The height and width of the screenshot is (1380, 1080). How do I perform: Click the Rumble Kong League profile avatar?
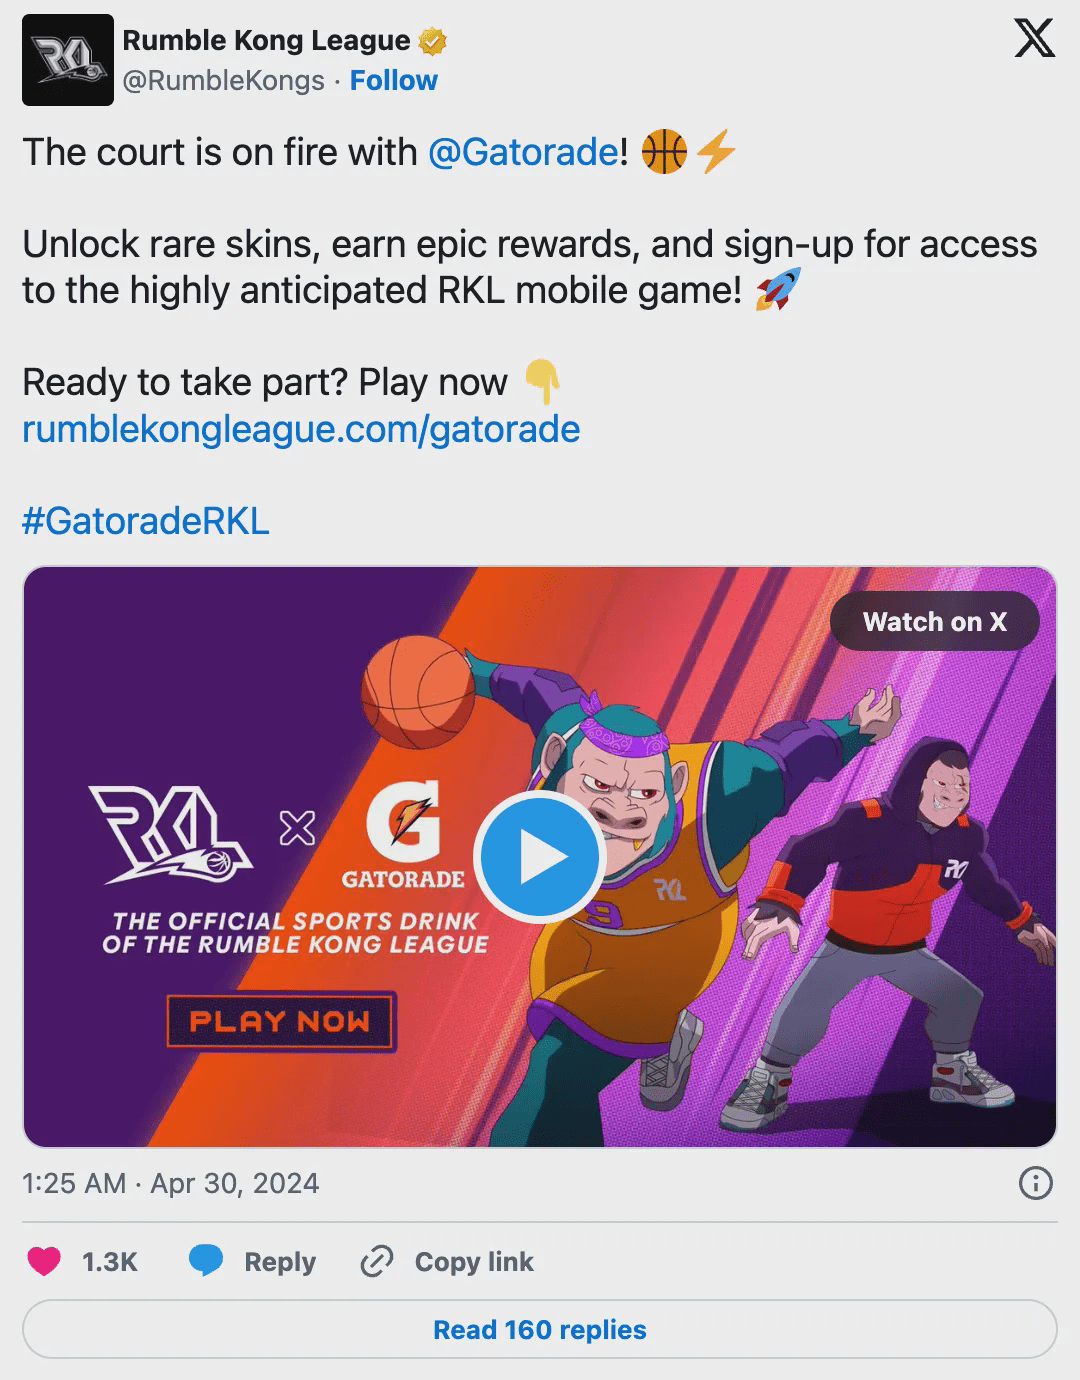click(68, 60)
